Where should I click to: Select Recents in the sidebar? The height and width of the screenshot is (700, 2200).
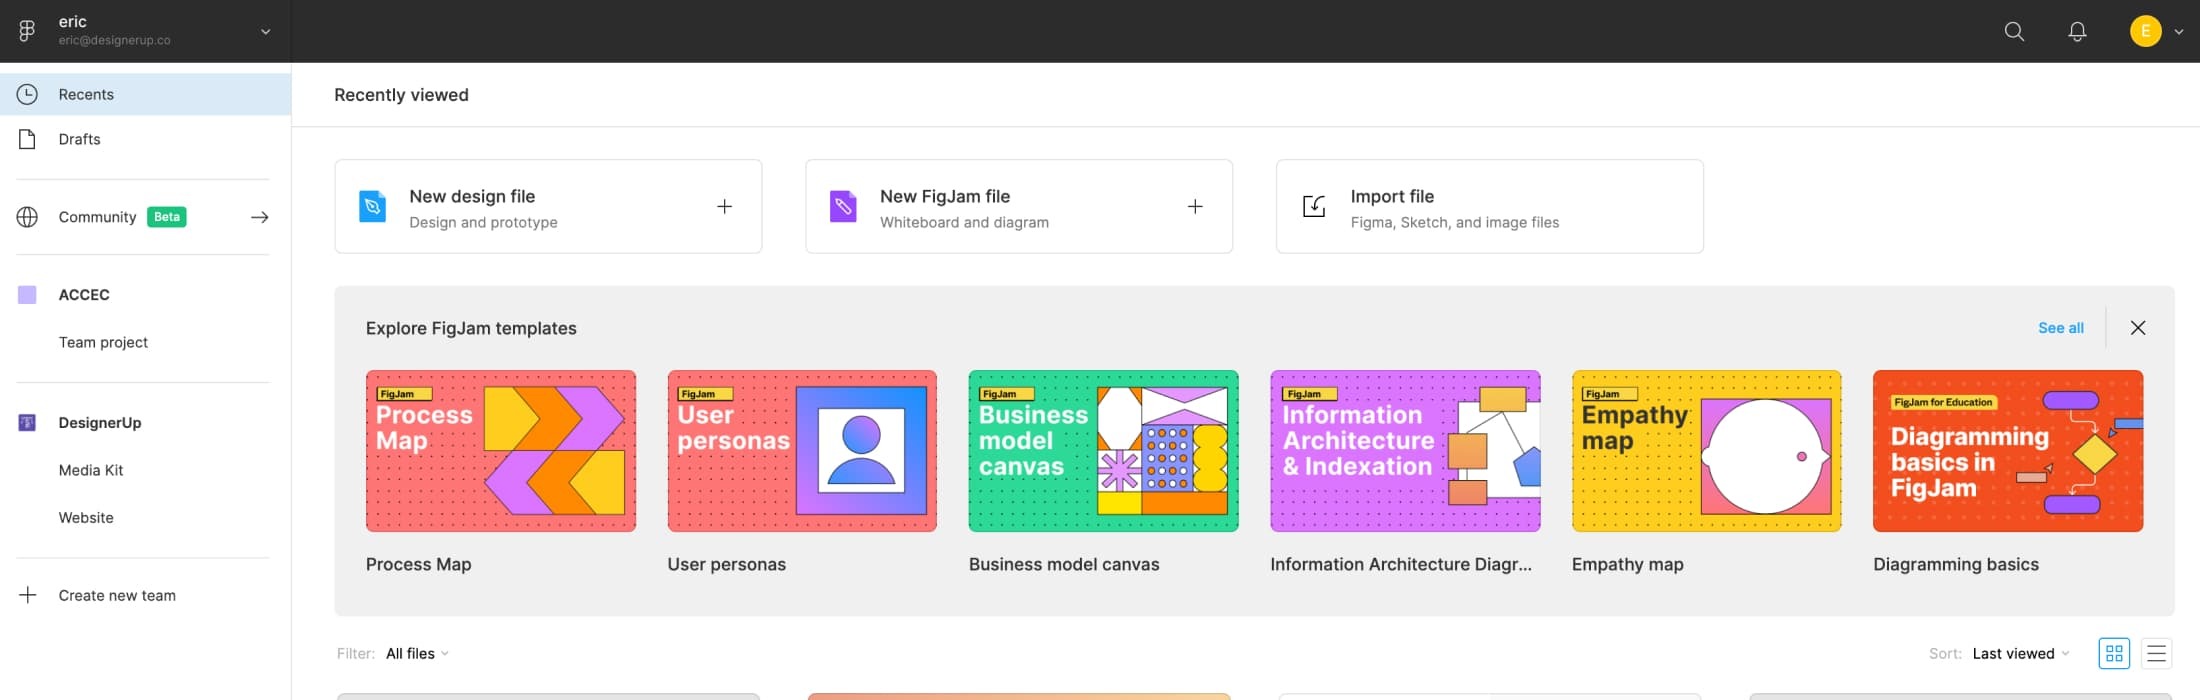coord(86,94)
